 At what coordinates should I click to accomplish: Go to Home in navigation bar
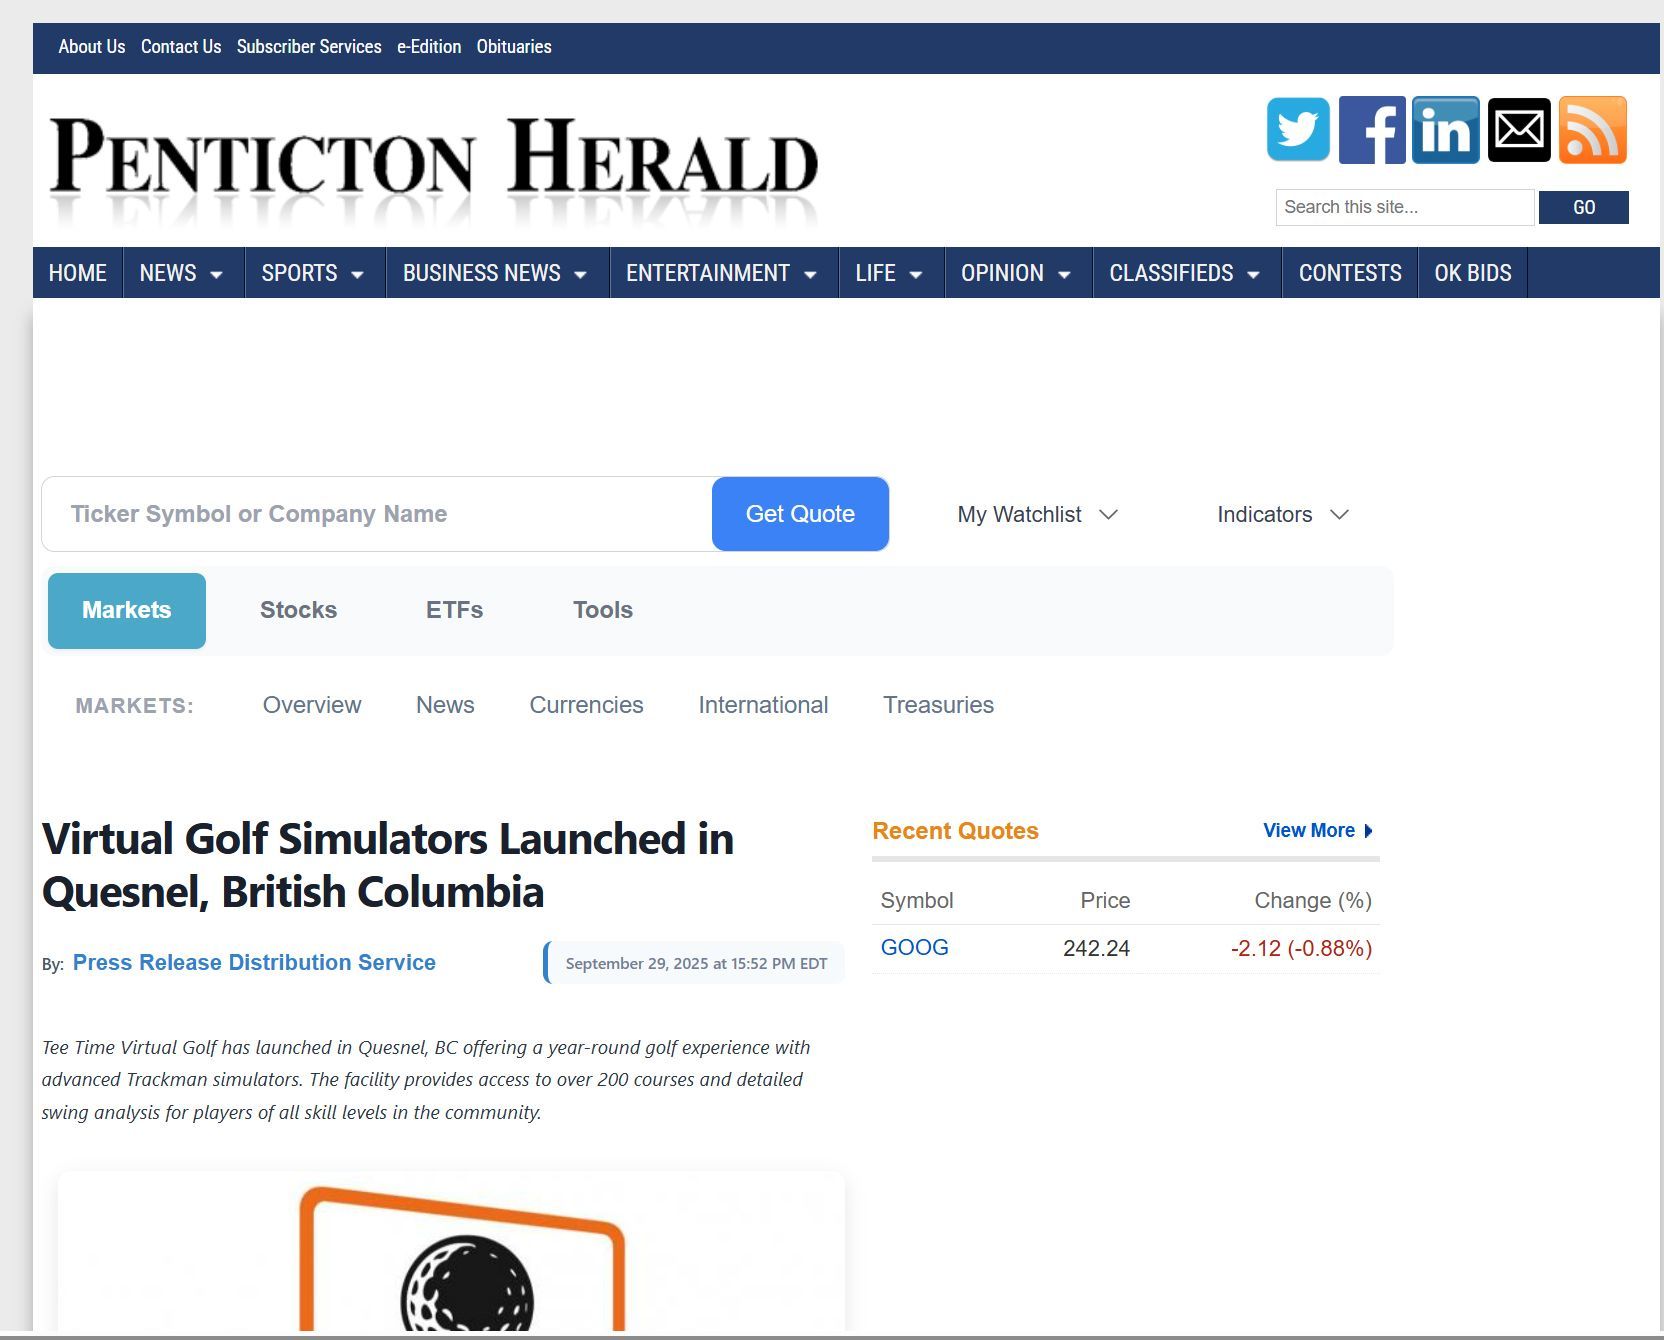[x=78, y=273]
